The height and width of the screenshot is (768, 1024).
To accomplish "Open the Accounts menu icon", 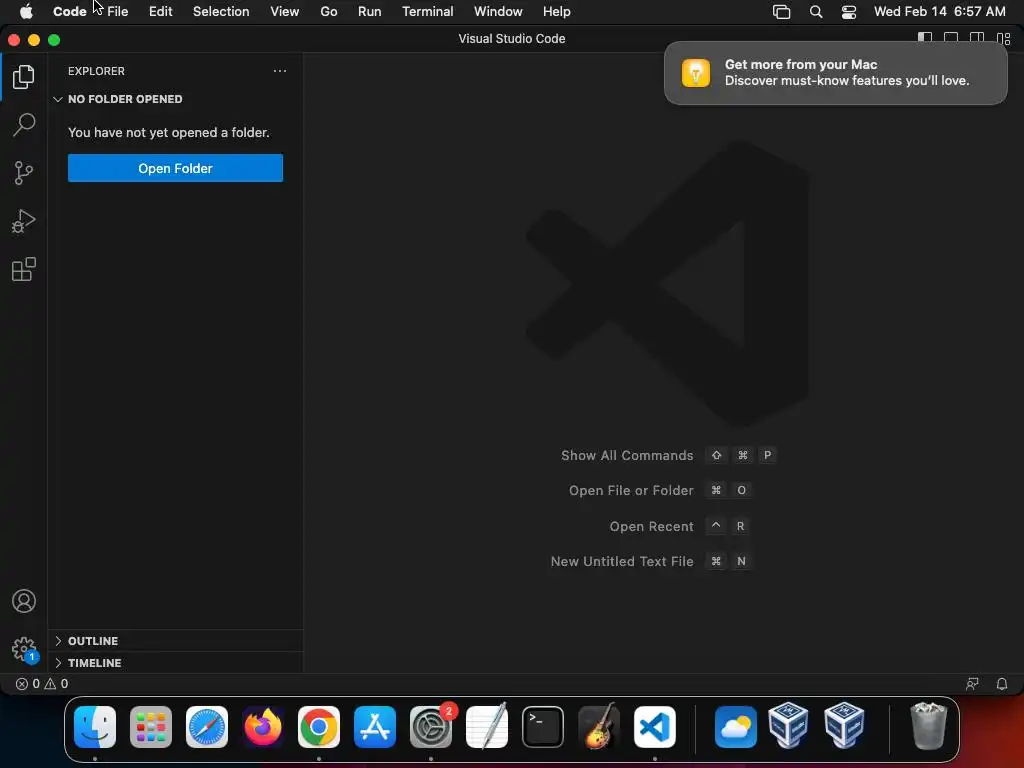I will 24,601.
